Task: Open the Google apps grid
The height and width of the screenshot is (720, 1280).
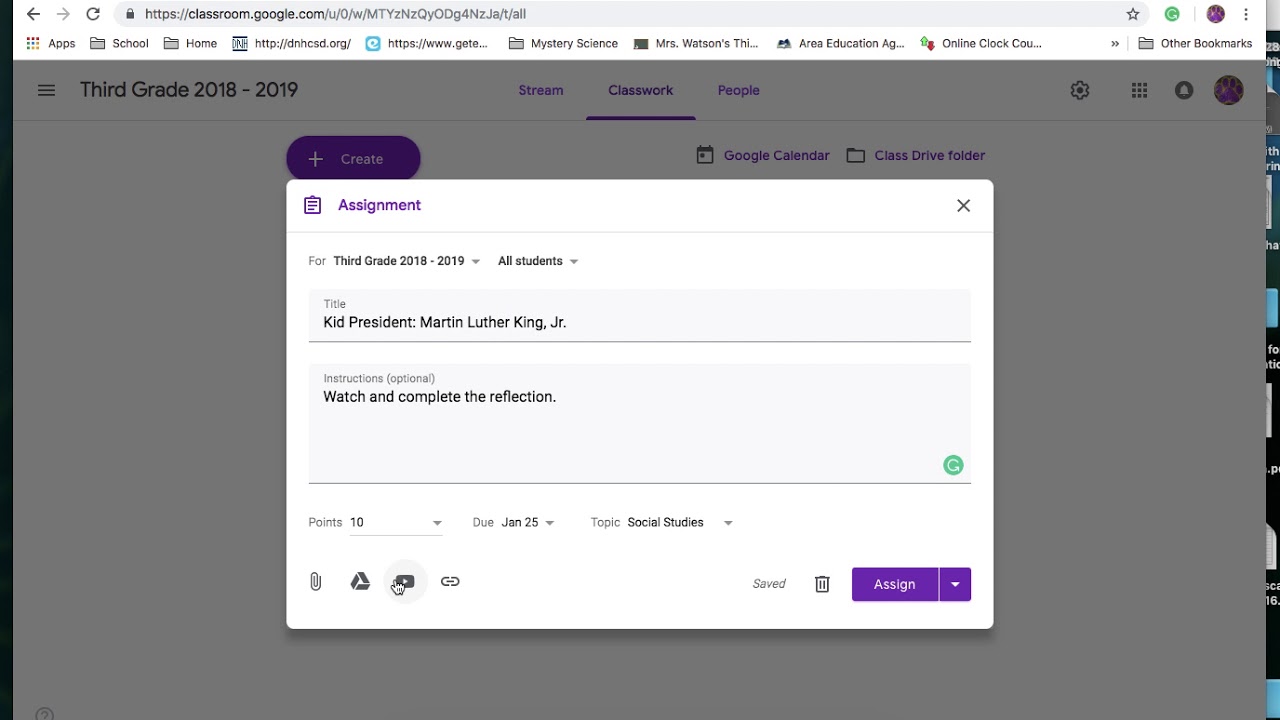Action: 1139,90
